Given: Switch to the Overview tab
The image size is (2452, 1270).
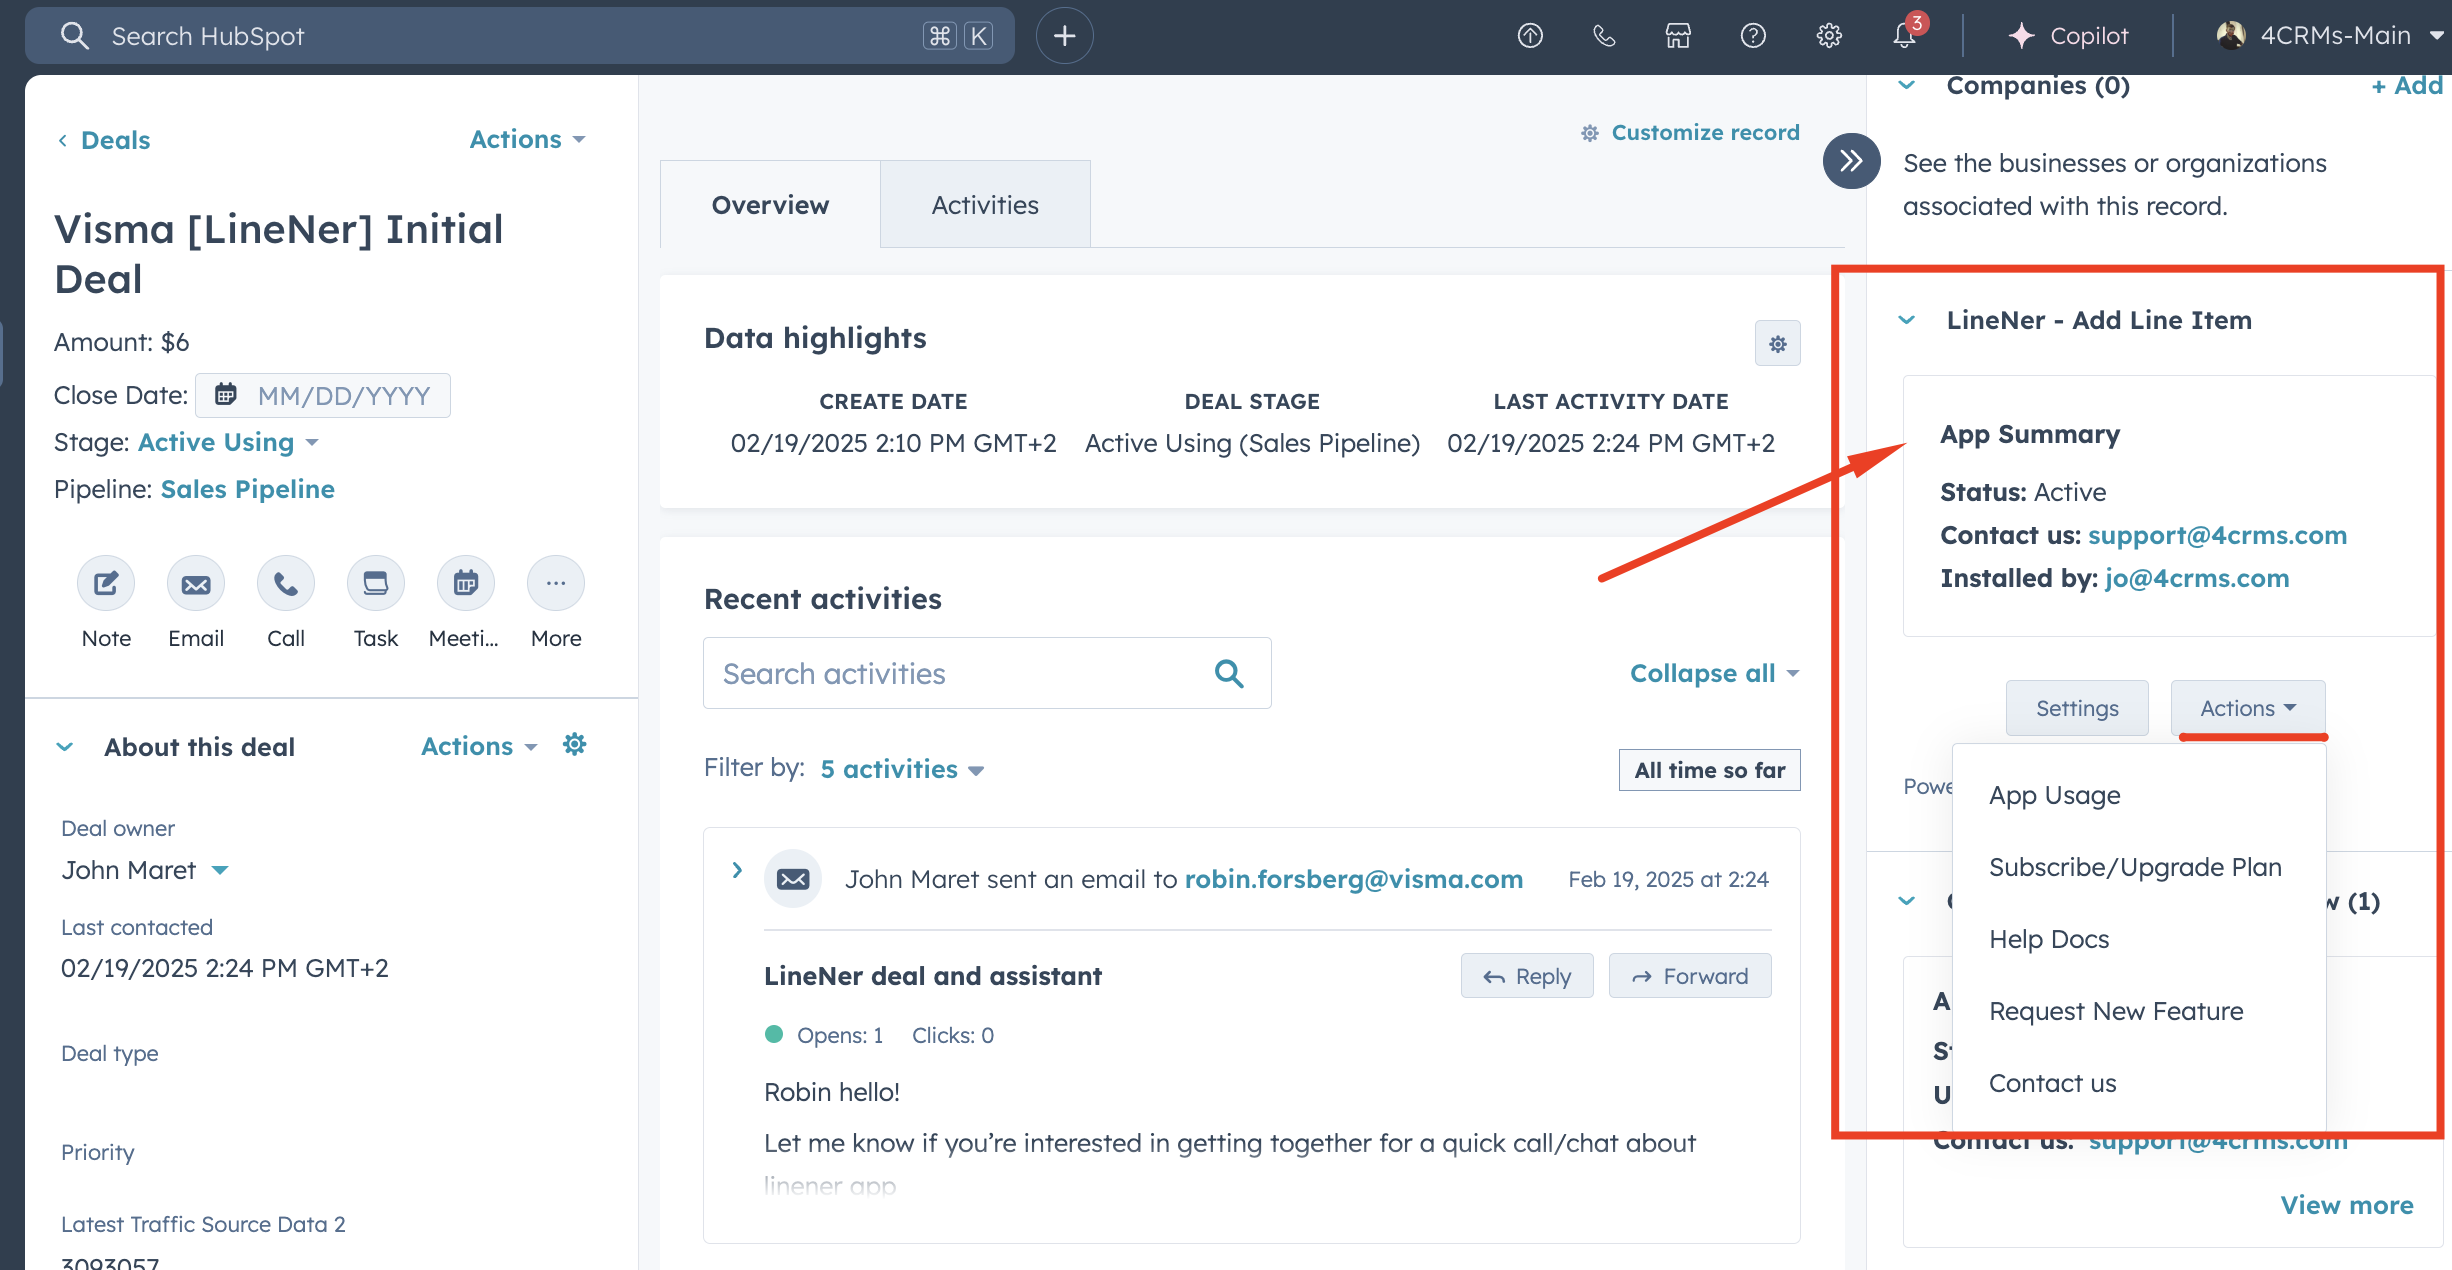Looking at the screenshot, I should click(x=770, y=205).
